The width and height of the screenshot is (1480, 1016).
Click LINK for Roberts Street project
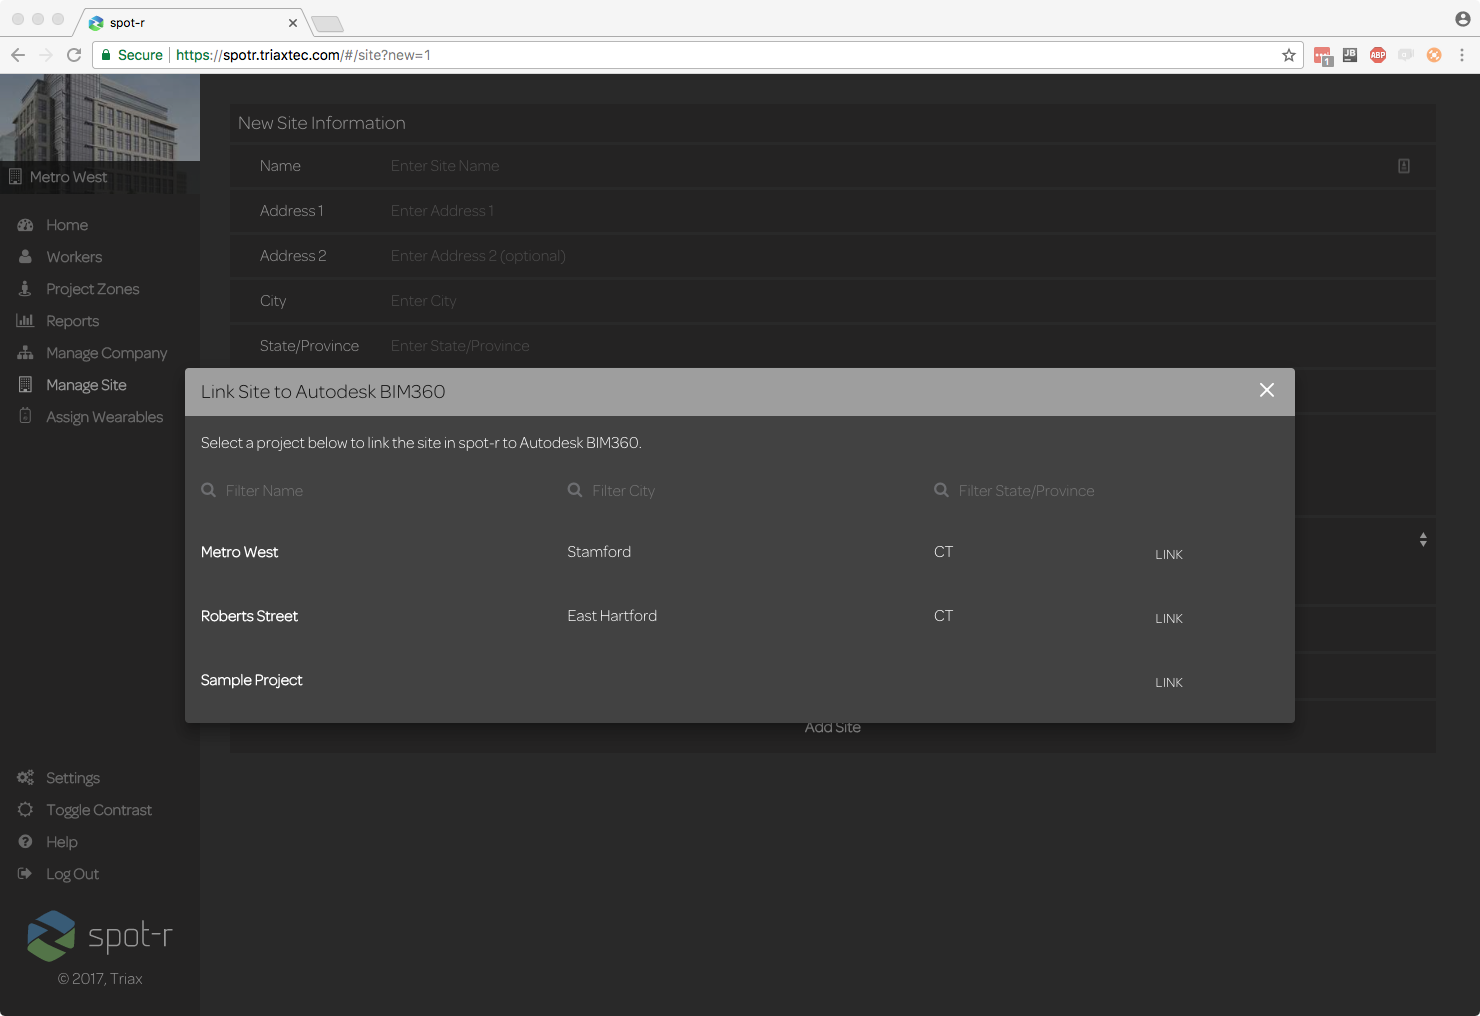pos(1169,618)
